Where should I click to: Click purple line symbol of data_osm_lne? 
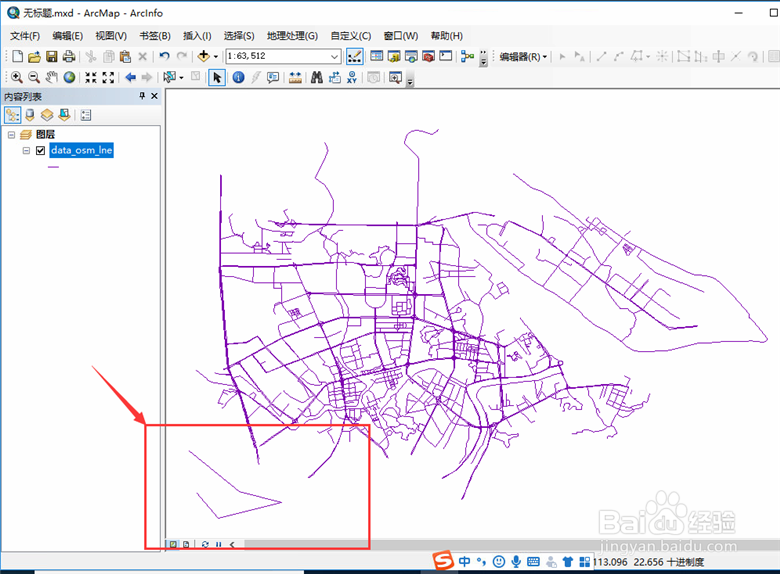pyautogui.click(x=53, y=167)
